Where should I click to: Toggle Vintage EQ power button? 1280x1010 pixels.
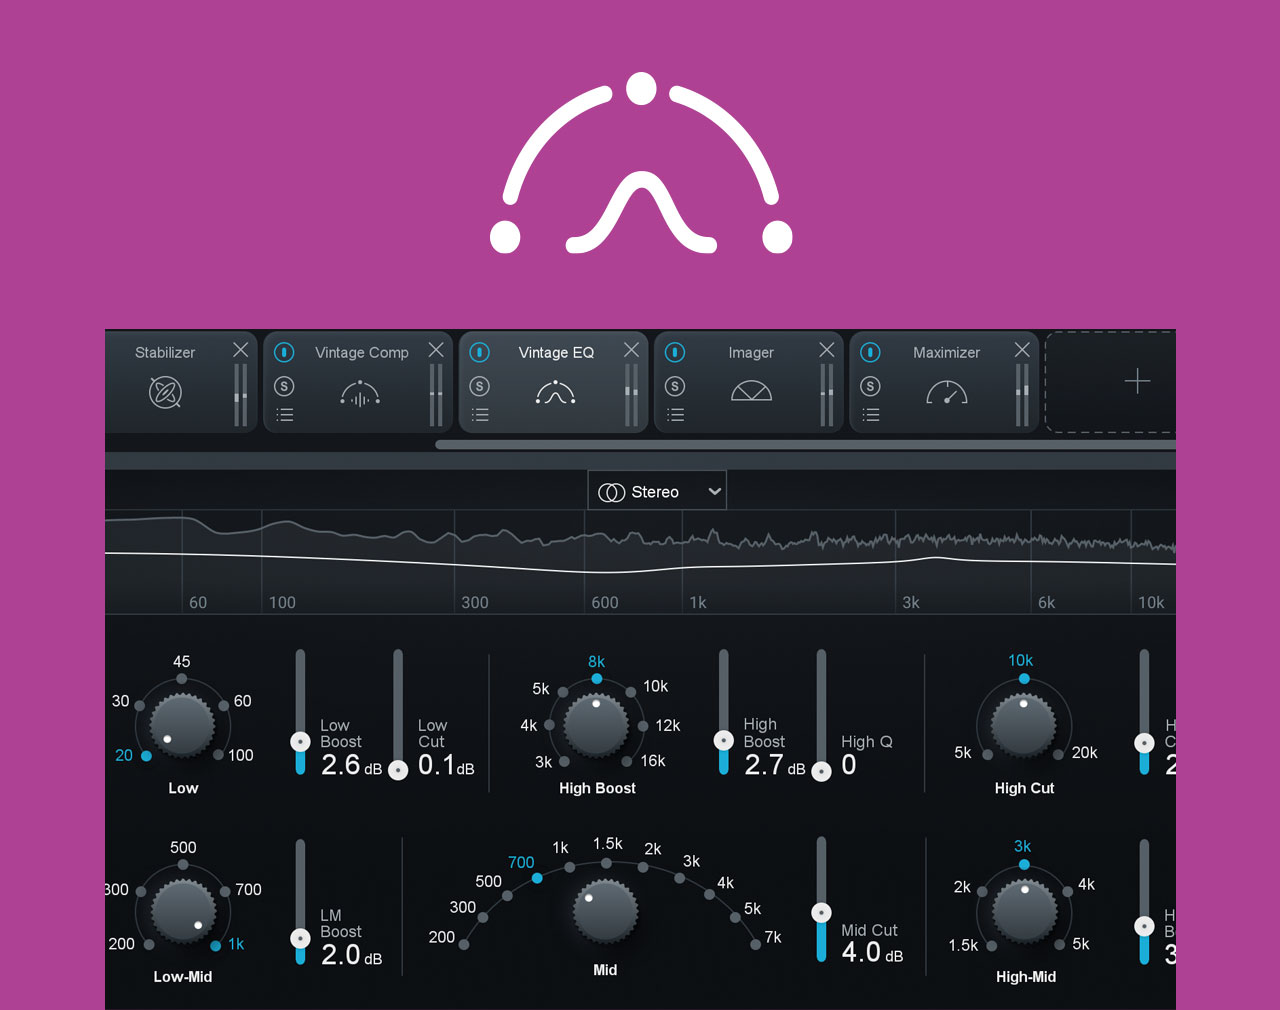click(x=480, y=352)
